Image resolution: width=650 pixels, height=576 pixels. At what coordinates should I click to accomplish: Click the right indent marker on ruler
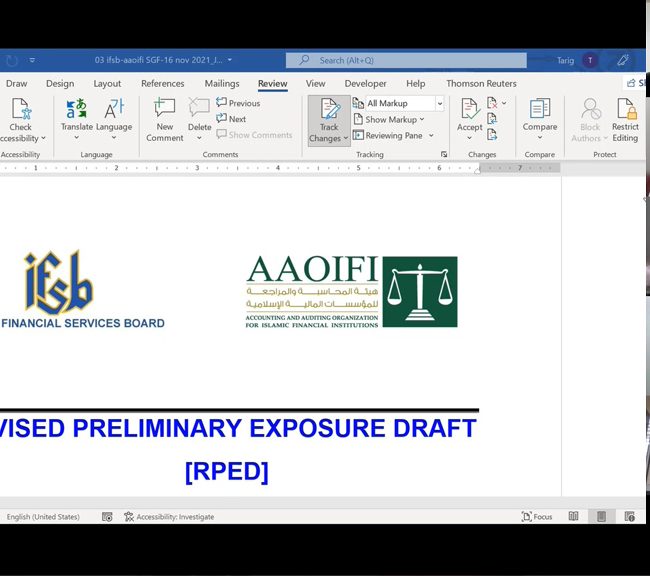tap(478, 170)
